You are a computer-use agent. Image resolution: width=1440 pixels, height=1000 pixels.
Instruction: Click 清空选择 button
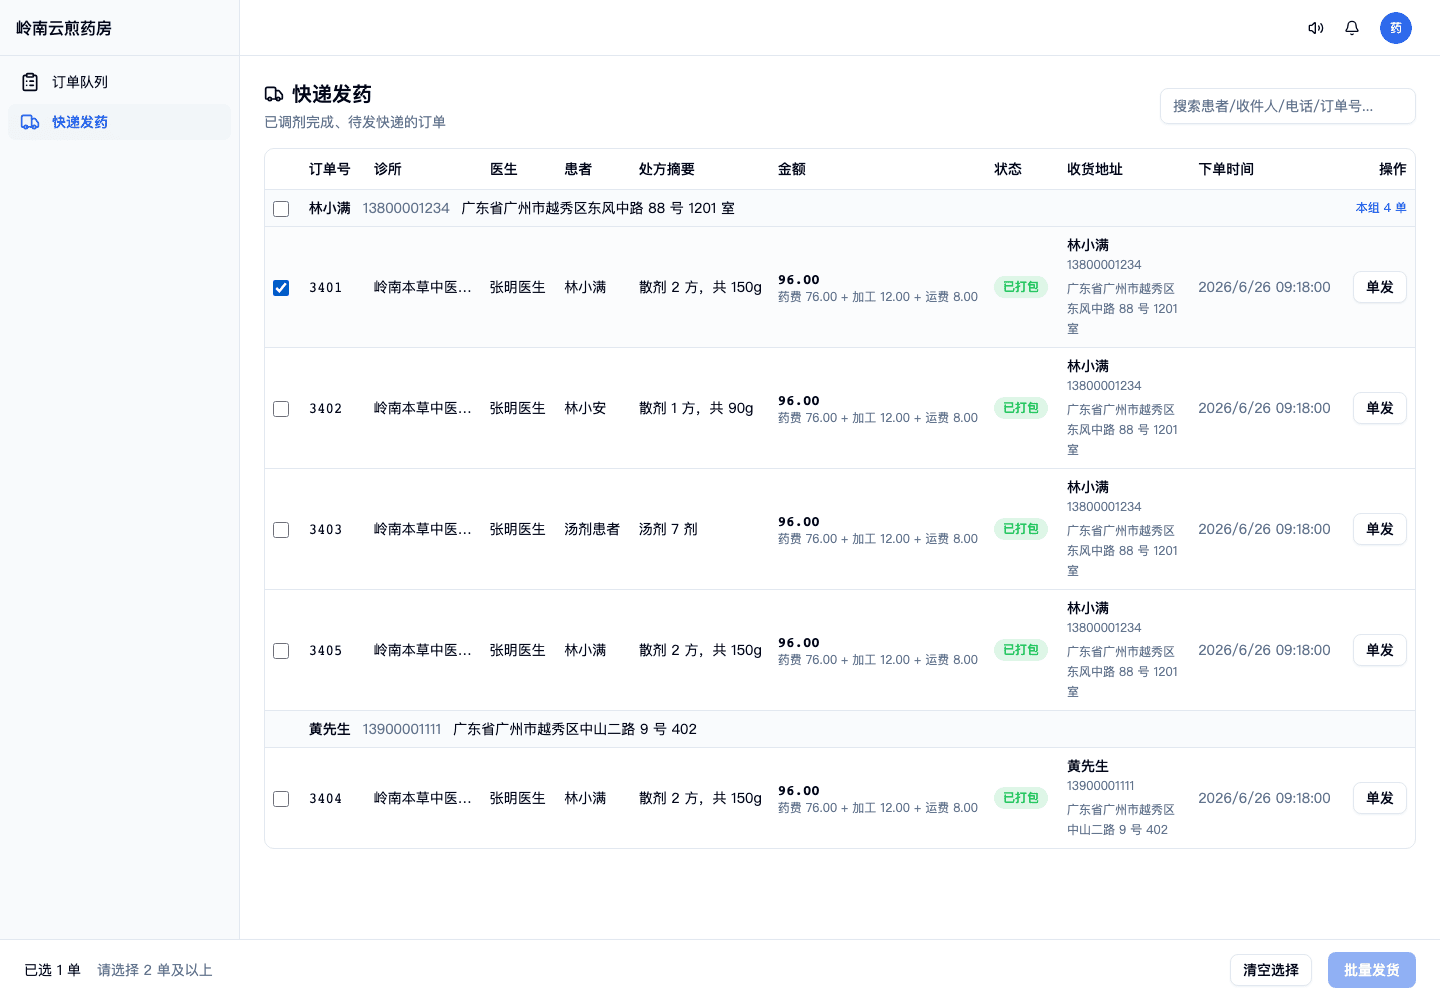(x=1271, y=970)
